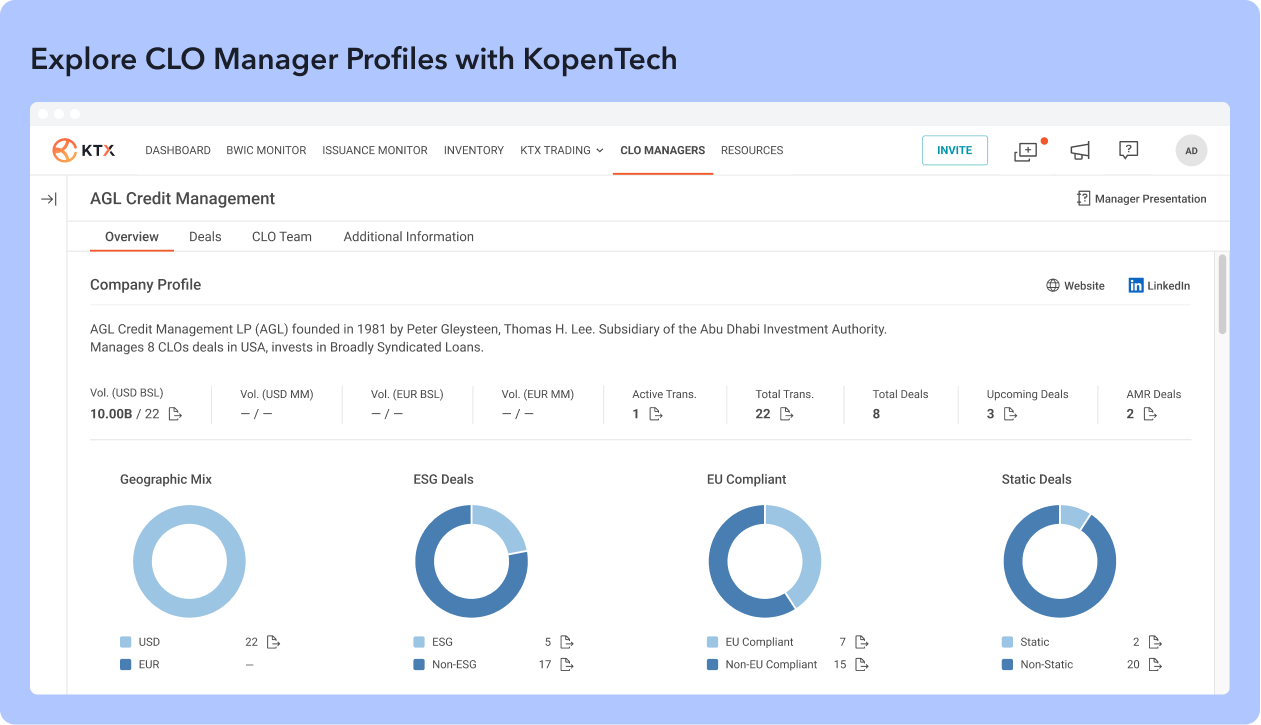Expand the KTX TRADING dropdown menu

pyautogui.click(x=562, y=150)
